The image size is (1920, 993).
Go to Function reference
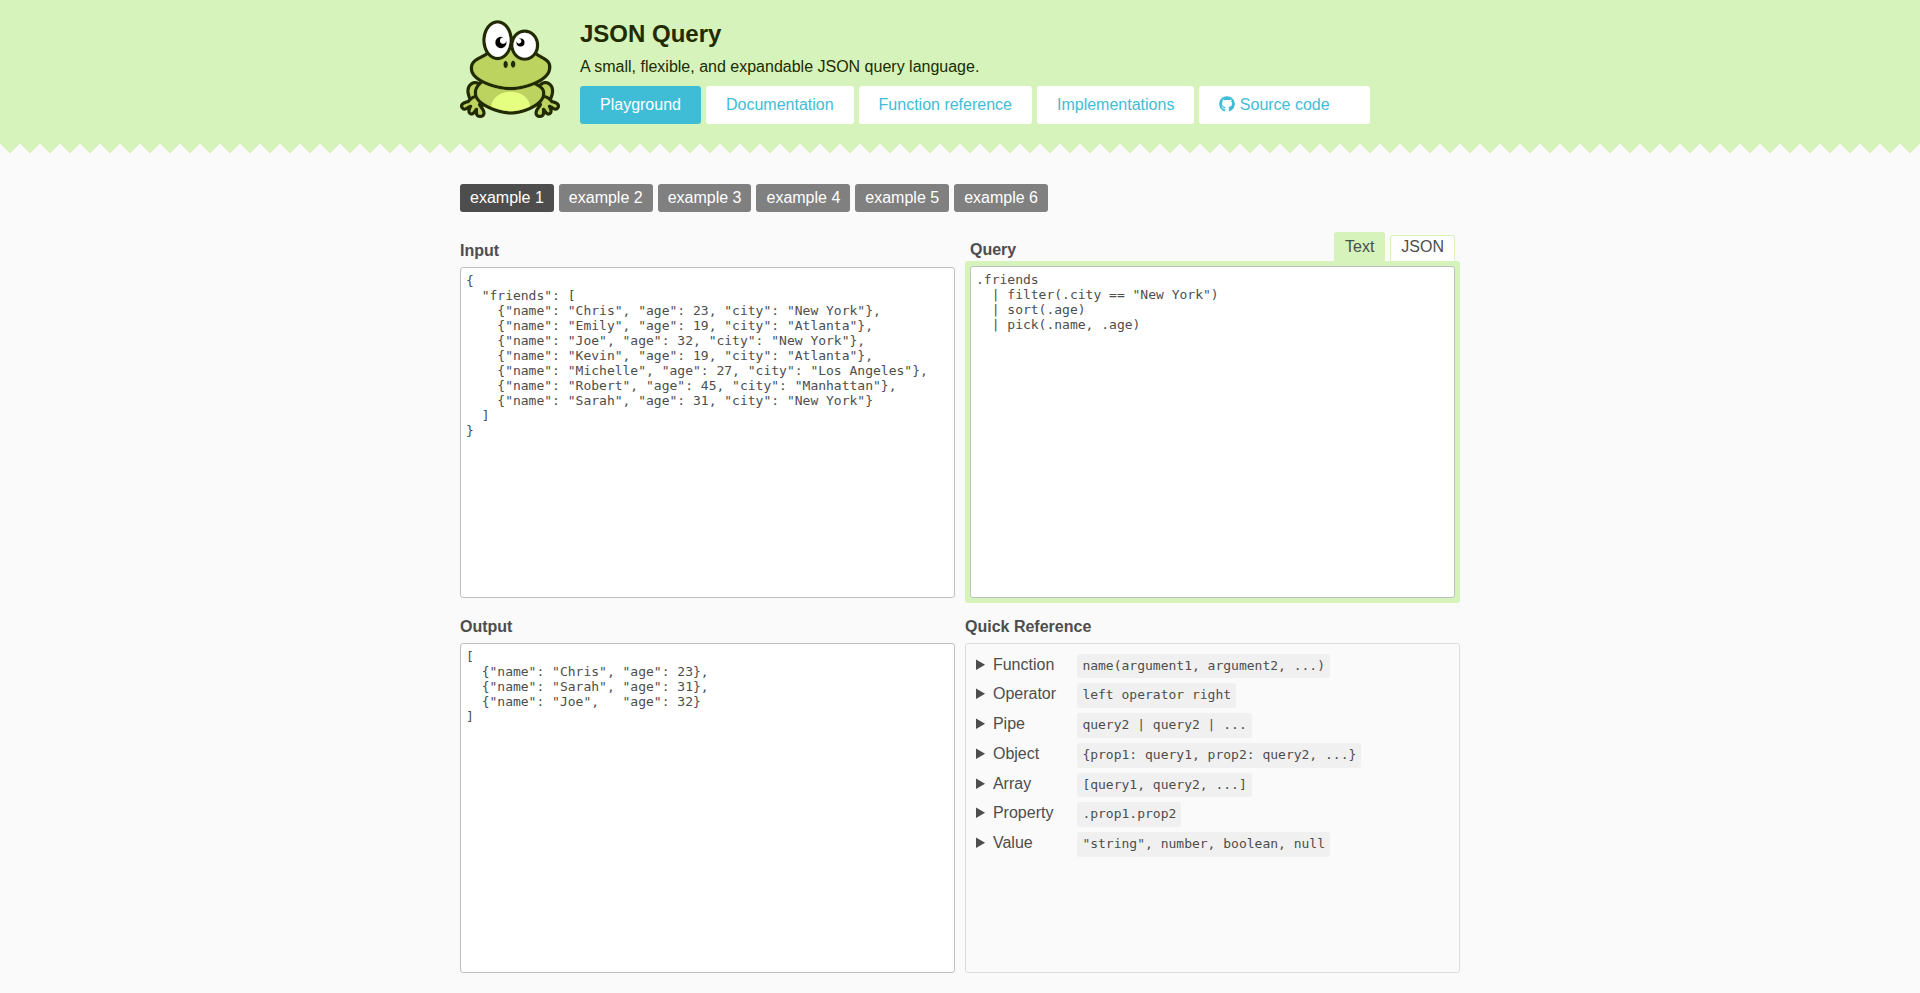click(944, 105)
